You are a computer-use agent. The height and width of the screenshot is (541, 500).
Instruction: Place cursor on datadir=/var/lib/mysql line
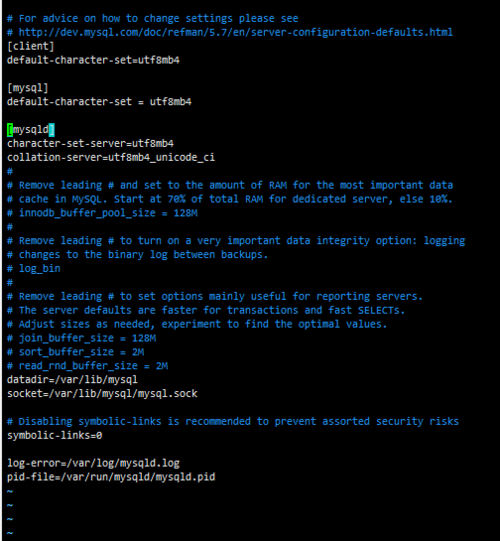[72, 380]
